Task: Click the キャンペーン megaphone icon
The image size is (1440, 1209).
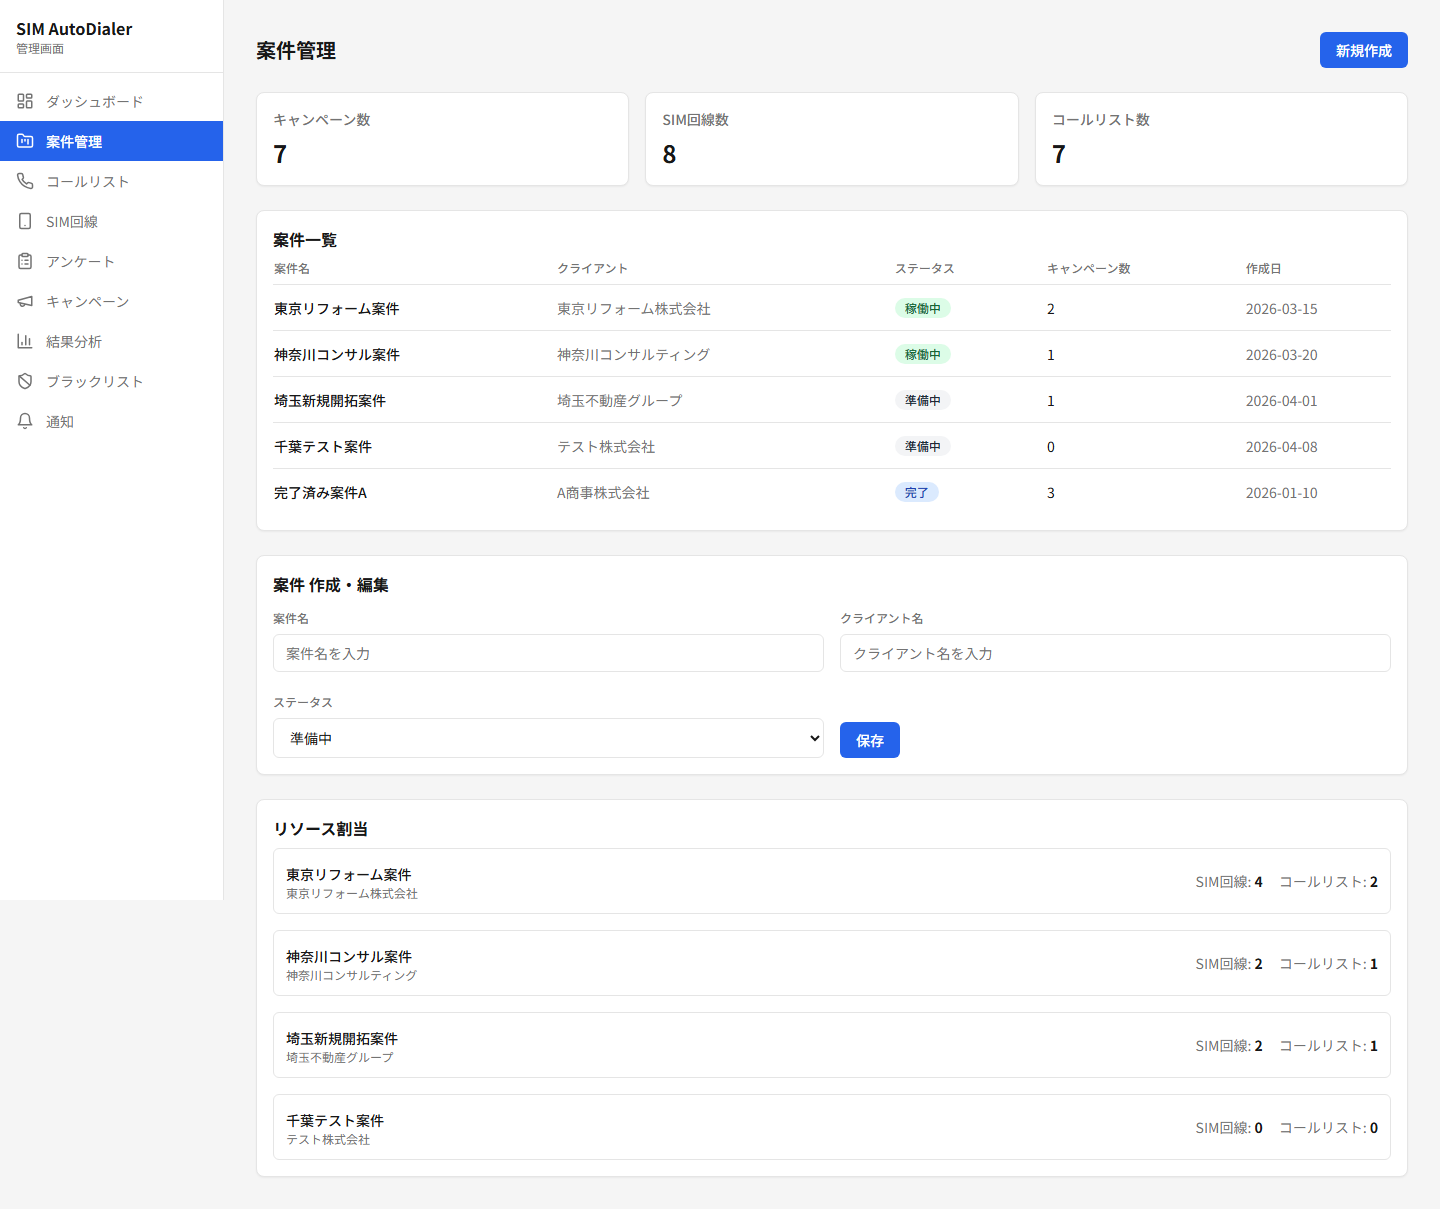Action: coord(25,301)
